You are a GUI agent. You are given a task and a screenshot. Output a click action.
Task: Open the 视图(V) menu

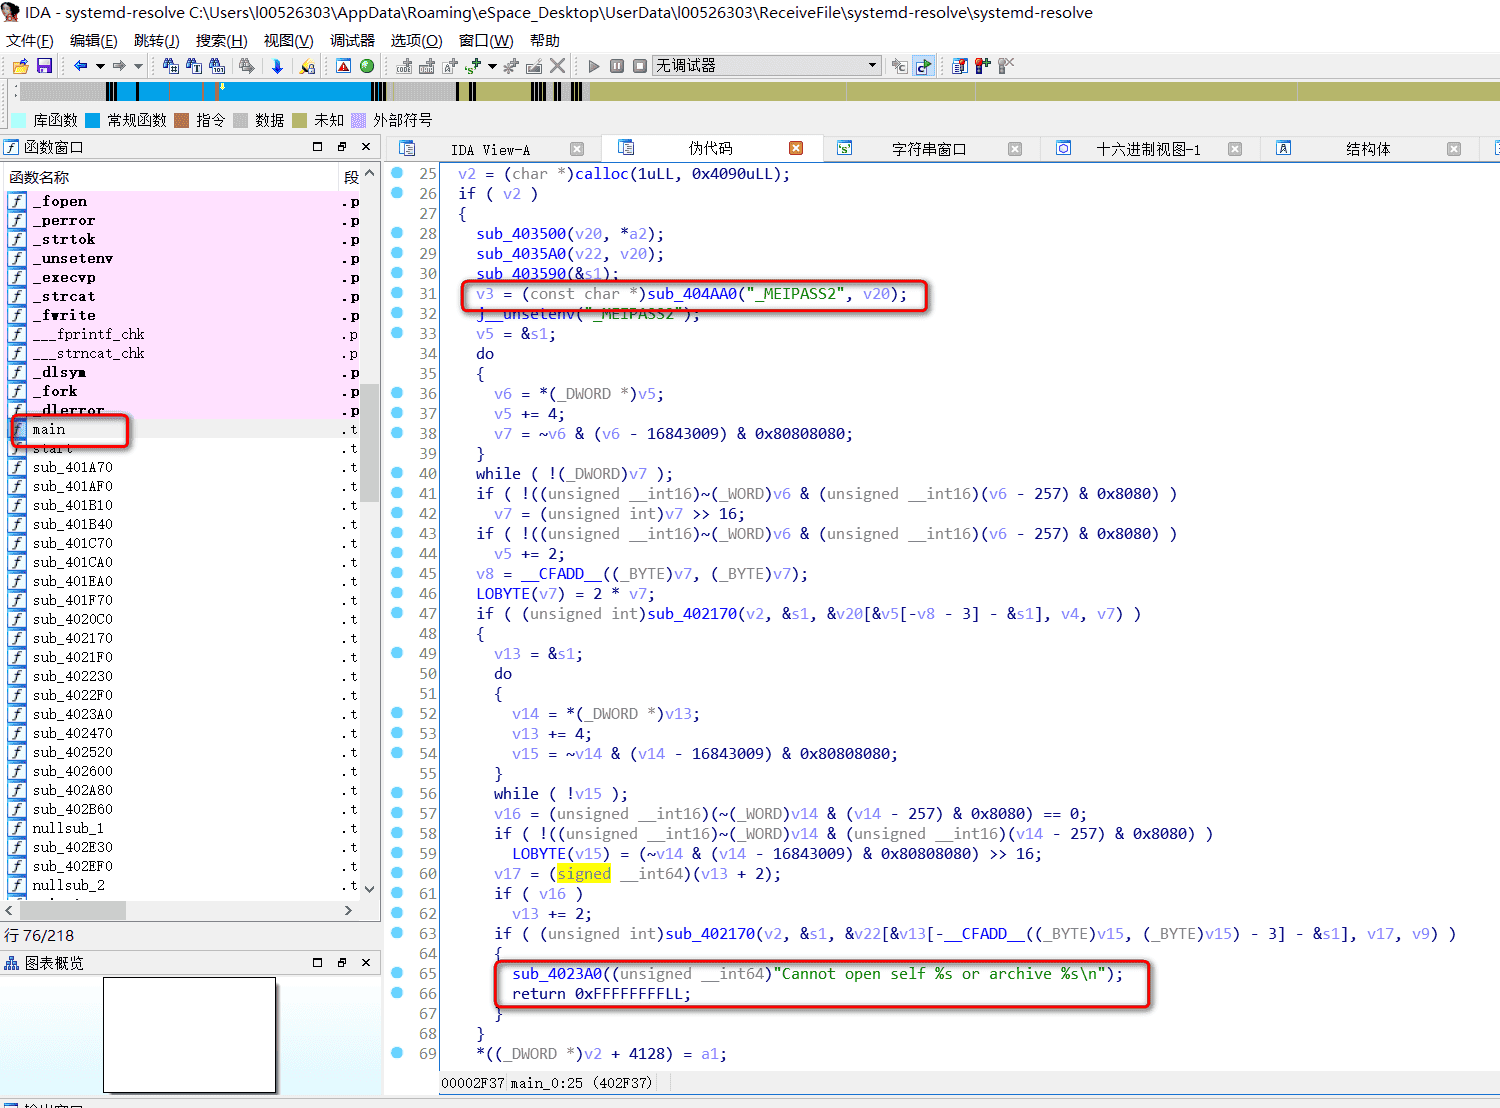click(289, 41)
